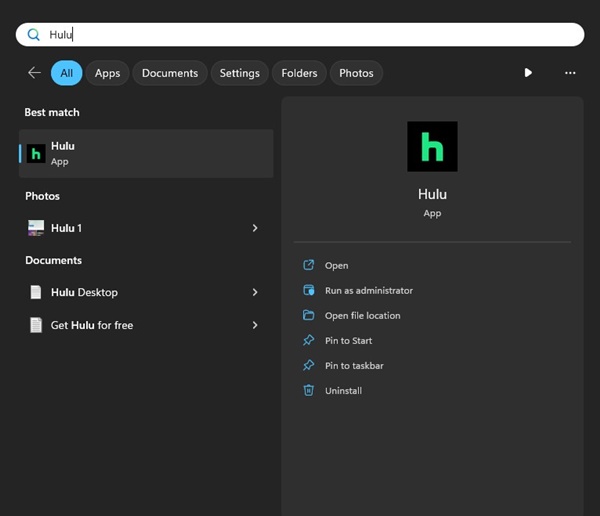Viewport: 600px width, 516px height.
Task: Open the Get Hulu for free document
Action: (146, 325)
